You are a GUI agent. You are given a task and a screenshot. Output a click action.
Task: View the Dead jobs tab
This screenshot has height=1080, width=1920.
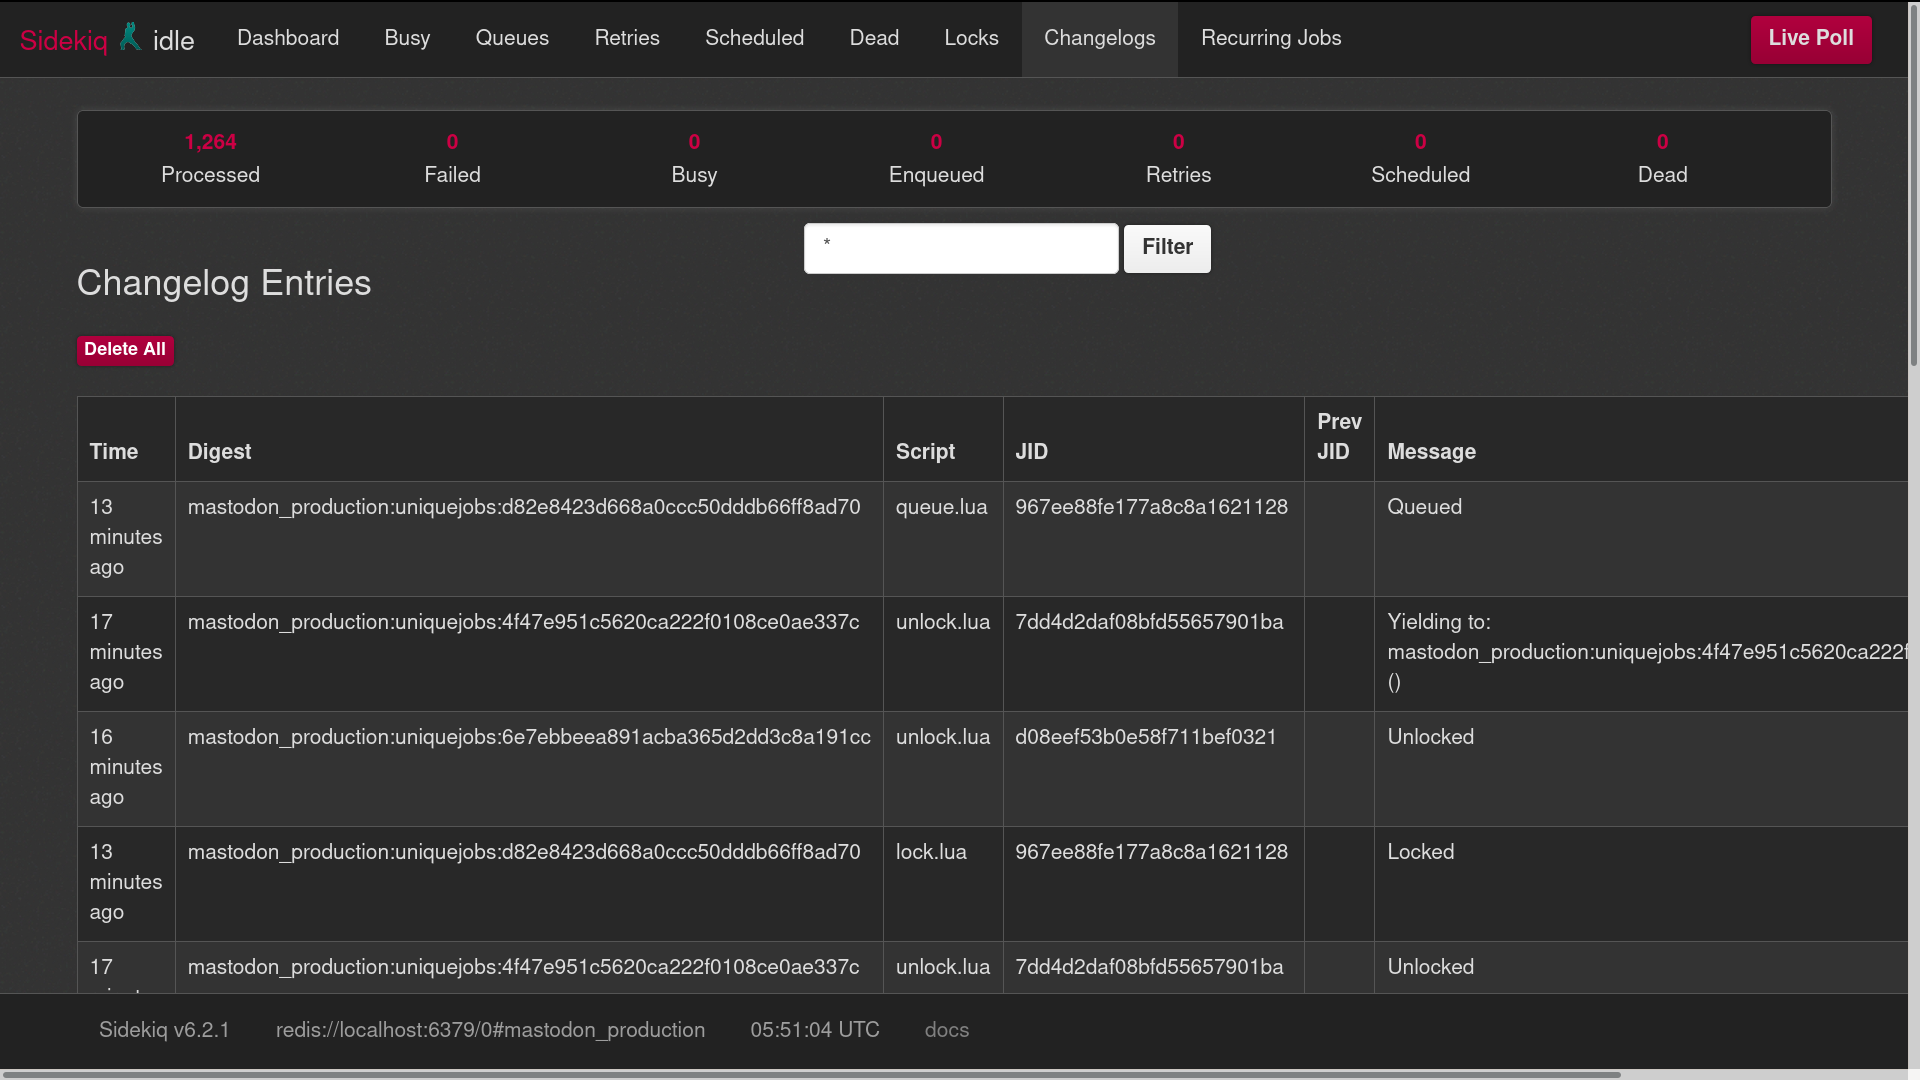(x=874, y=38)
